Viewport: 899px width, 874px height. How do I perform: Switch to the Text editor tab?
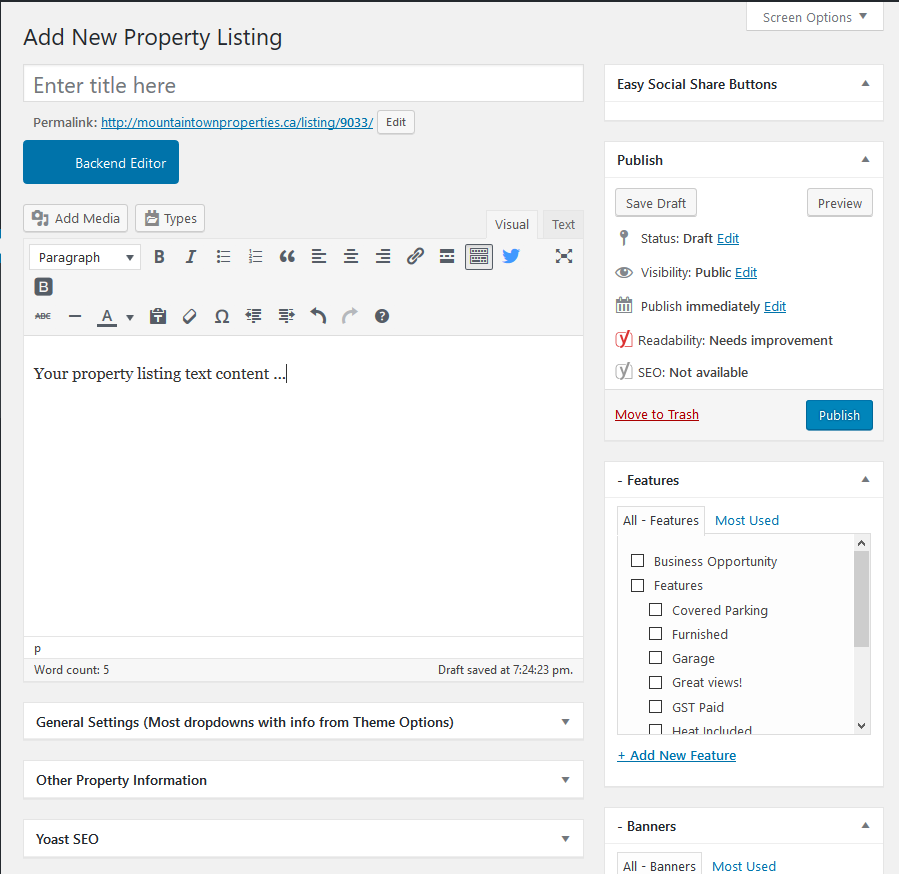pyautogui.click(x=564, y=225)
